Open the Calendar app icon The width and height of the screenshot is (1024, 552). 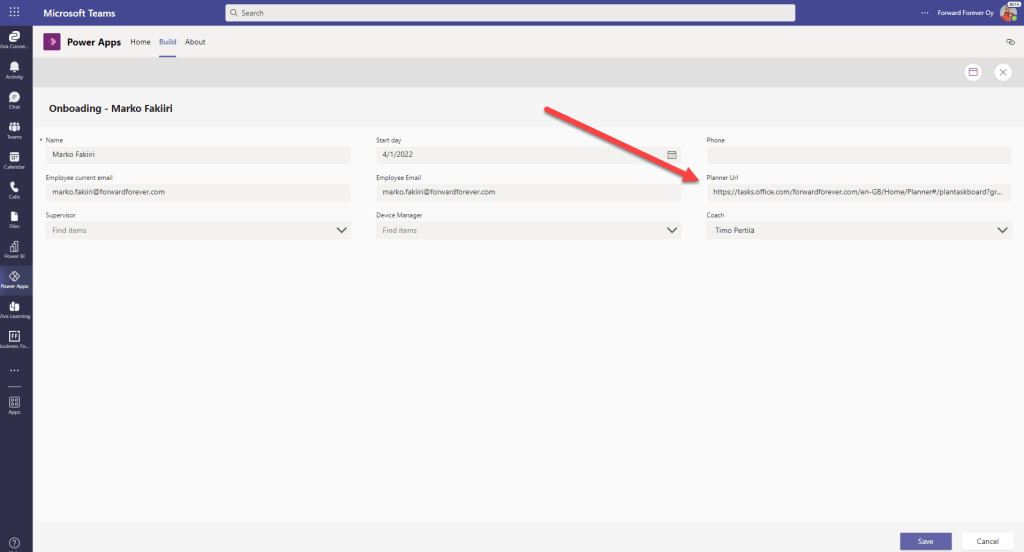click(14, 160)
